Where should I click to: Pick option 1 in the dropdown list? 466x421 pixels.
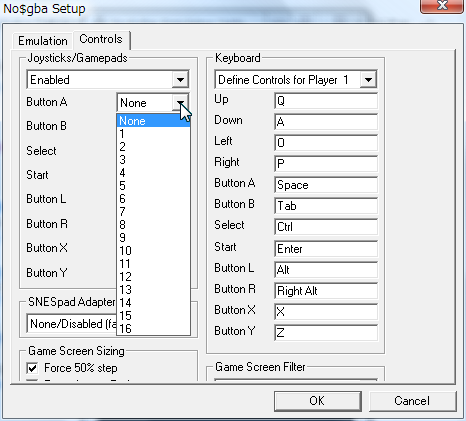(153, 134)
